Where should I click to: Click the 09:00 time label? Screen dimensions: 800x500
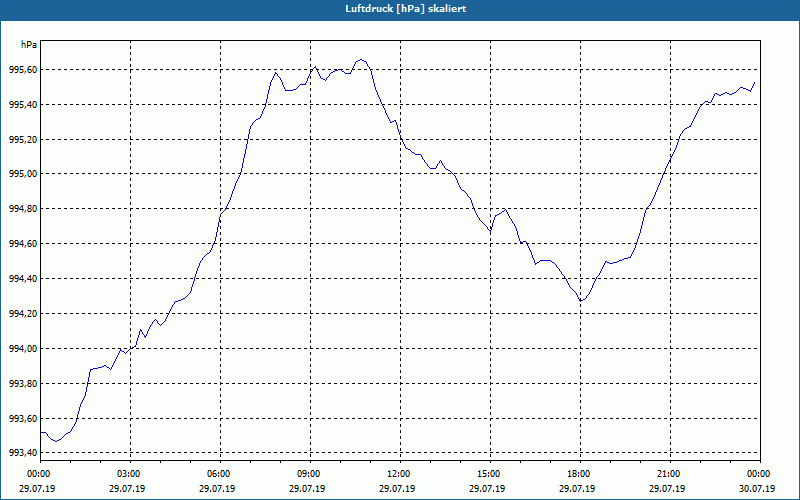[x=311, y=474]
